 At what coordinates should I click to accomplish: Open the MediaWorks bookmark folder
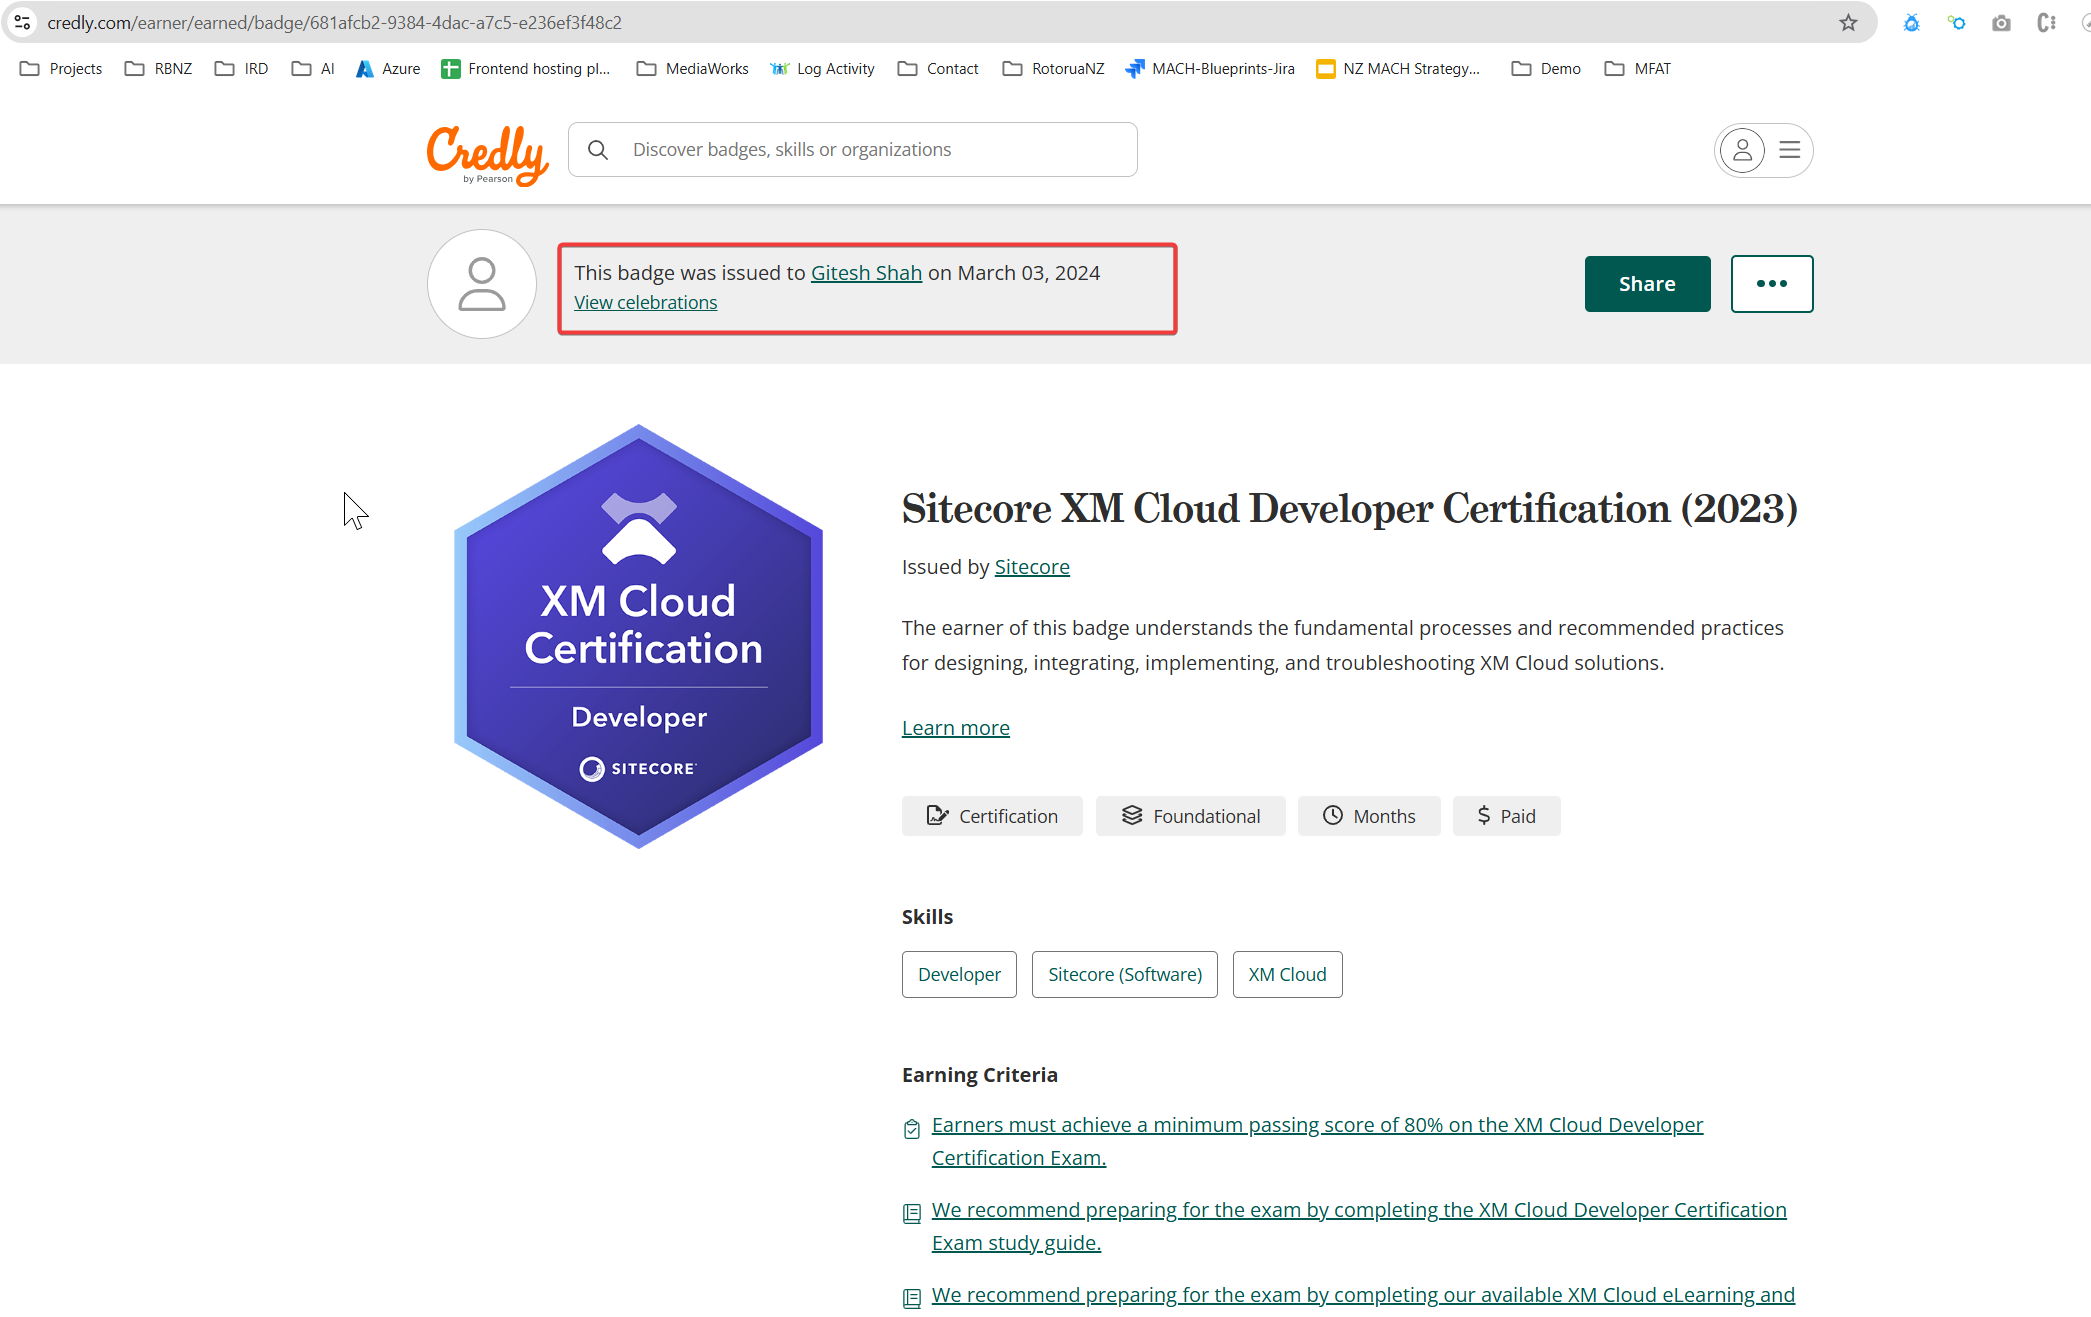point(693,68)
